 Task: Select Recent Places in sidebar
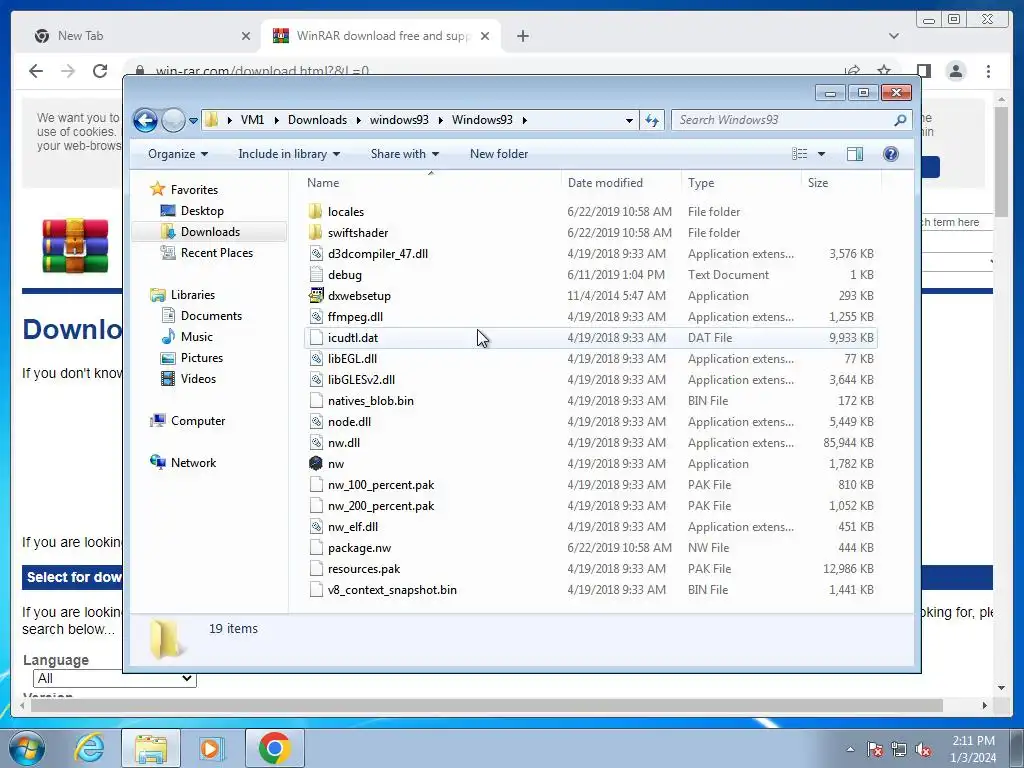pyautogui.click(x=216, y=253)
